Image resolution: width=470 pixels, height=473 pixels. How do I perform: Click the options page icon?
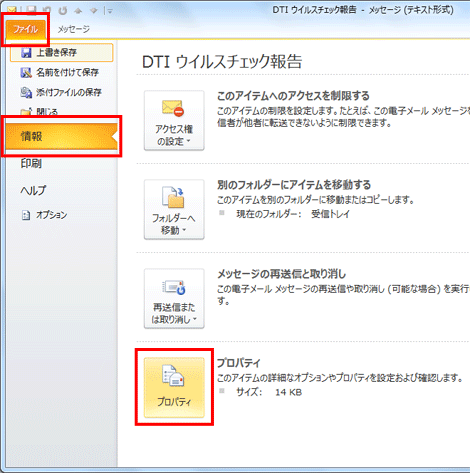click(x=26, y=216)
